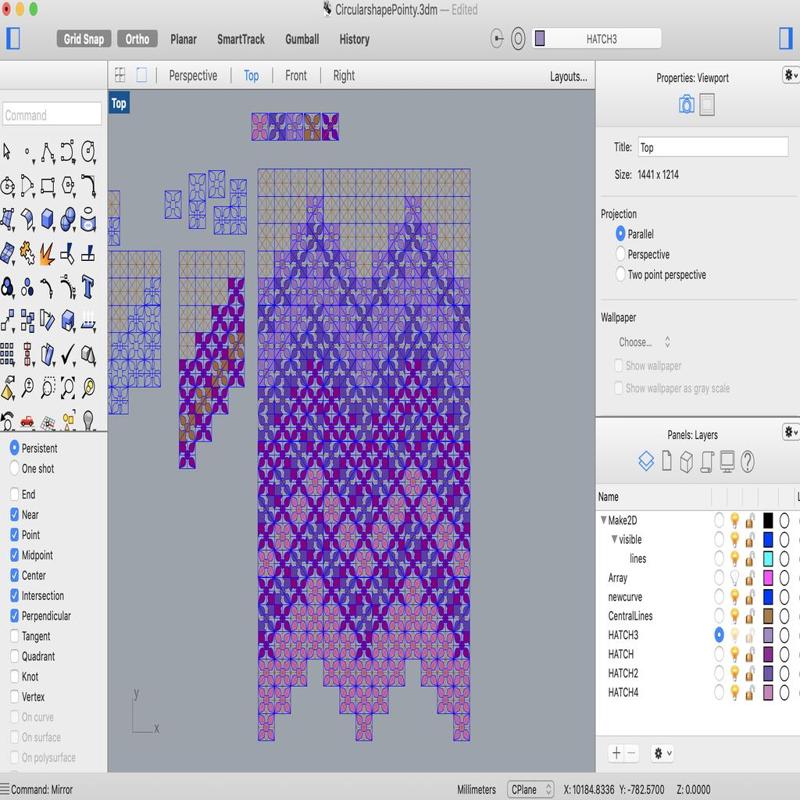Collapse the Make2D layer group
The height and width of the screenshot is (800, 800).
[604, 520]
